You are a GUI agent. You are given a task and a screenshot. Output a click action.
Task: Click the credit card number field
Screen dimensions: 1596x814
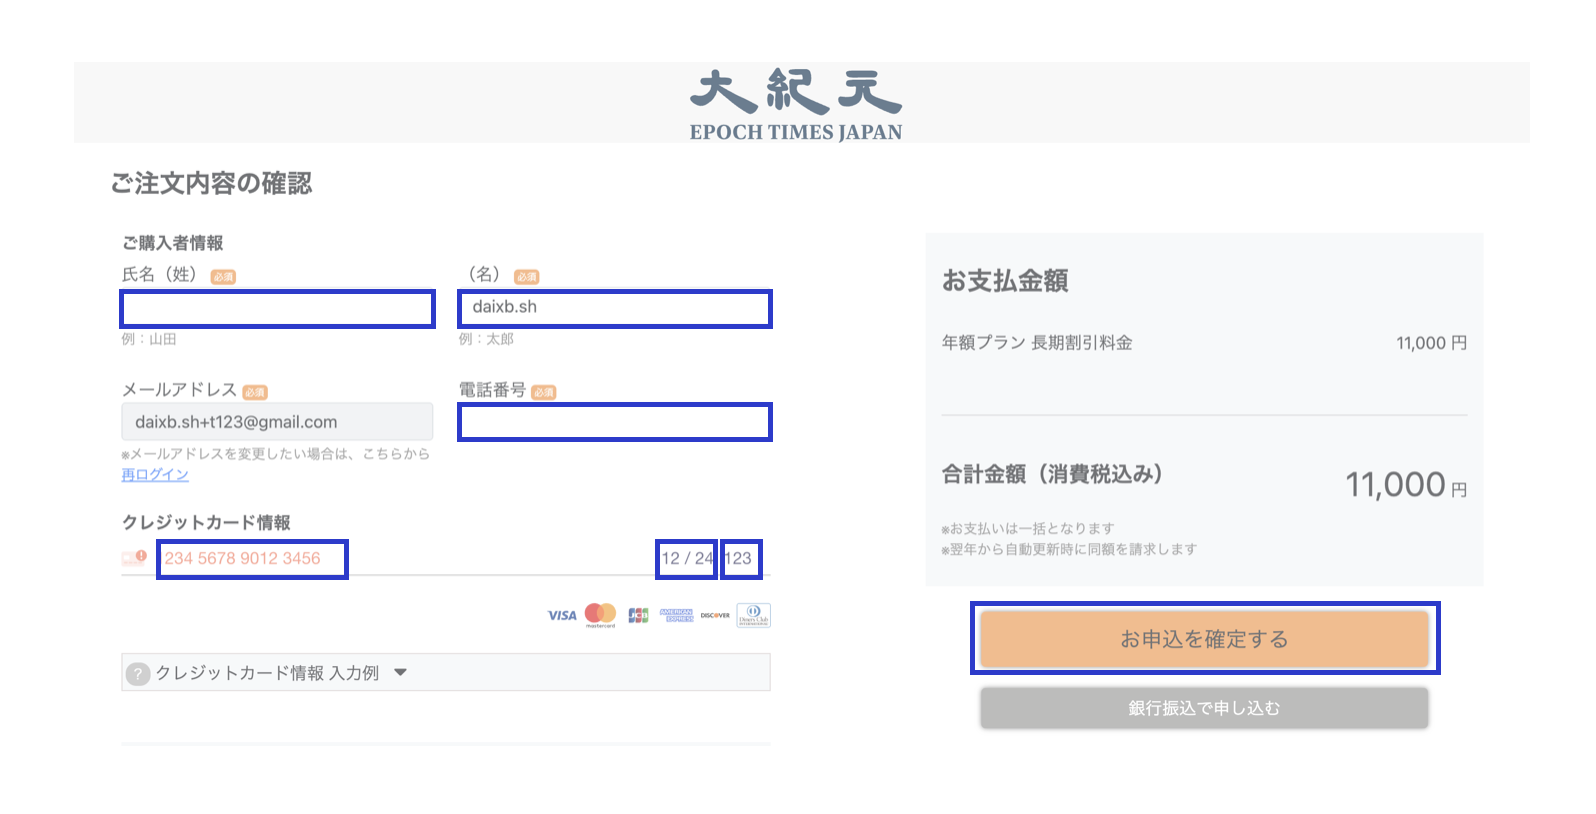pyautogui.click(x=252, y=559)
